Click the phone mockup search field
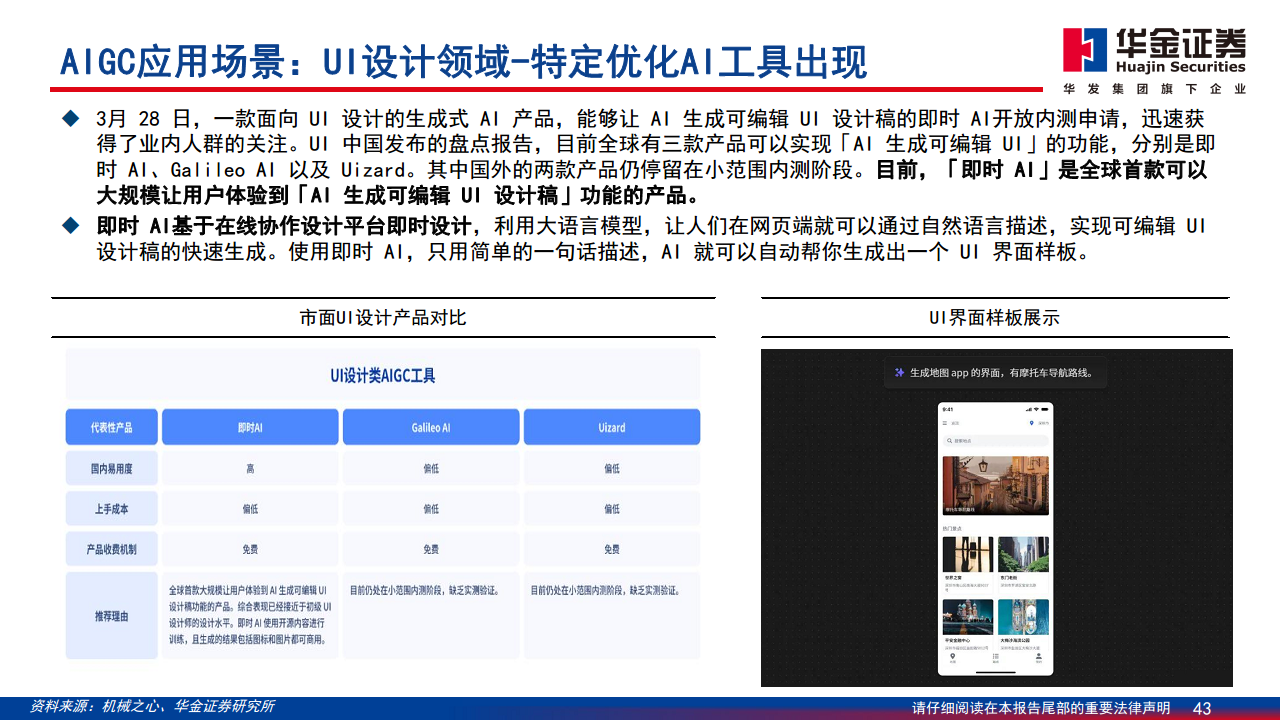Viewport: 1280px width, 720px height. coord(996,440)
